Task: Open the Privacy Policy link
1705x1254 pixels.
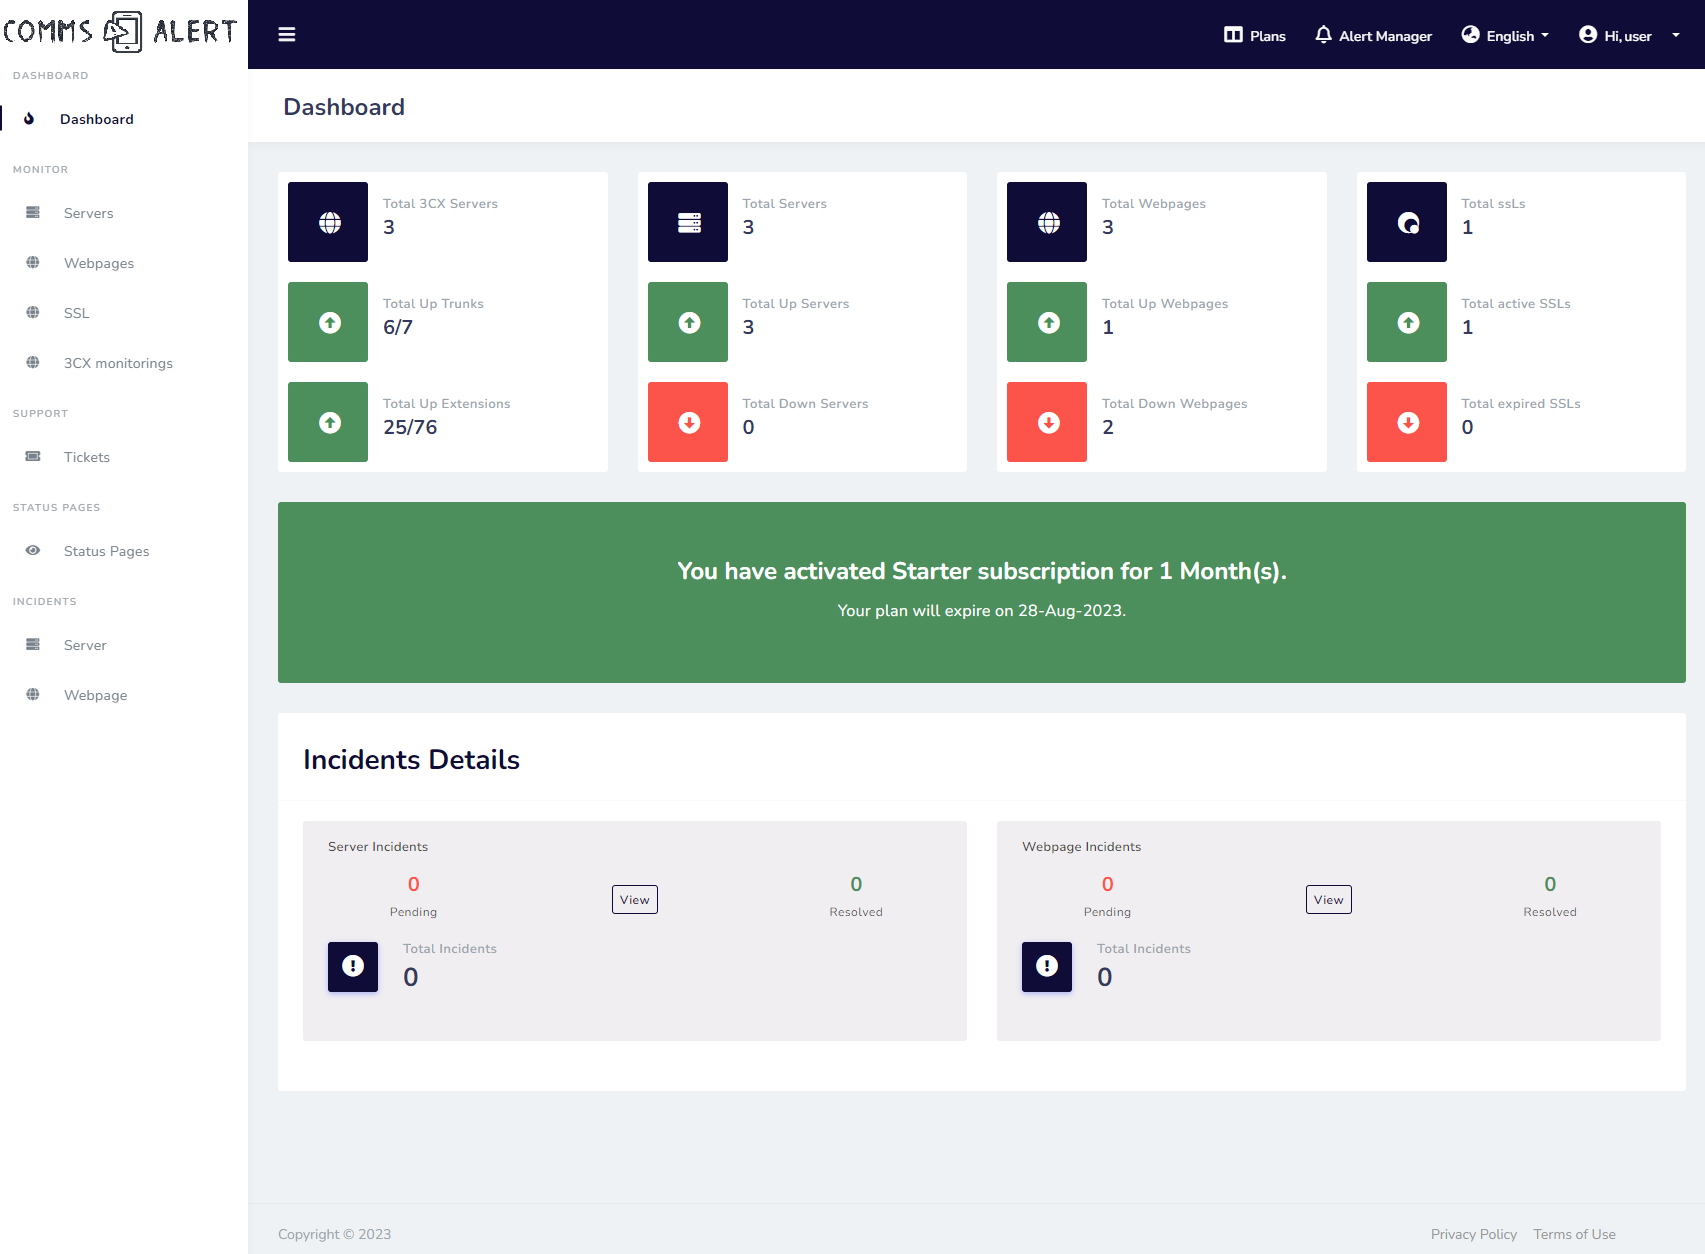Action: [1473, 1234]
